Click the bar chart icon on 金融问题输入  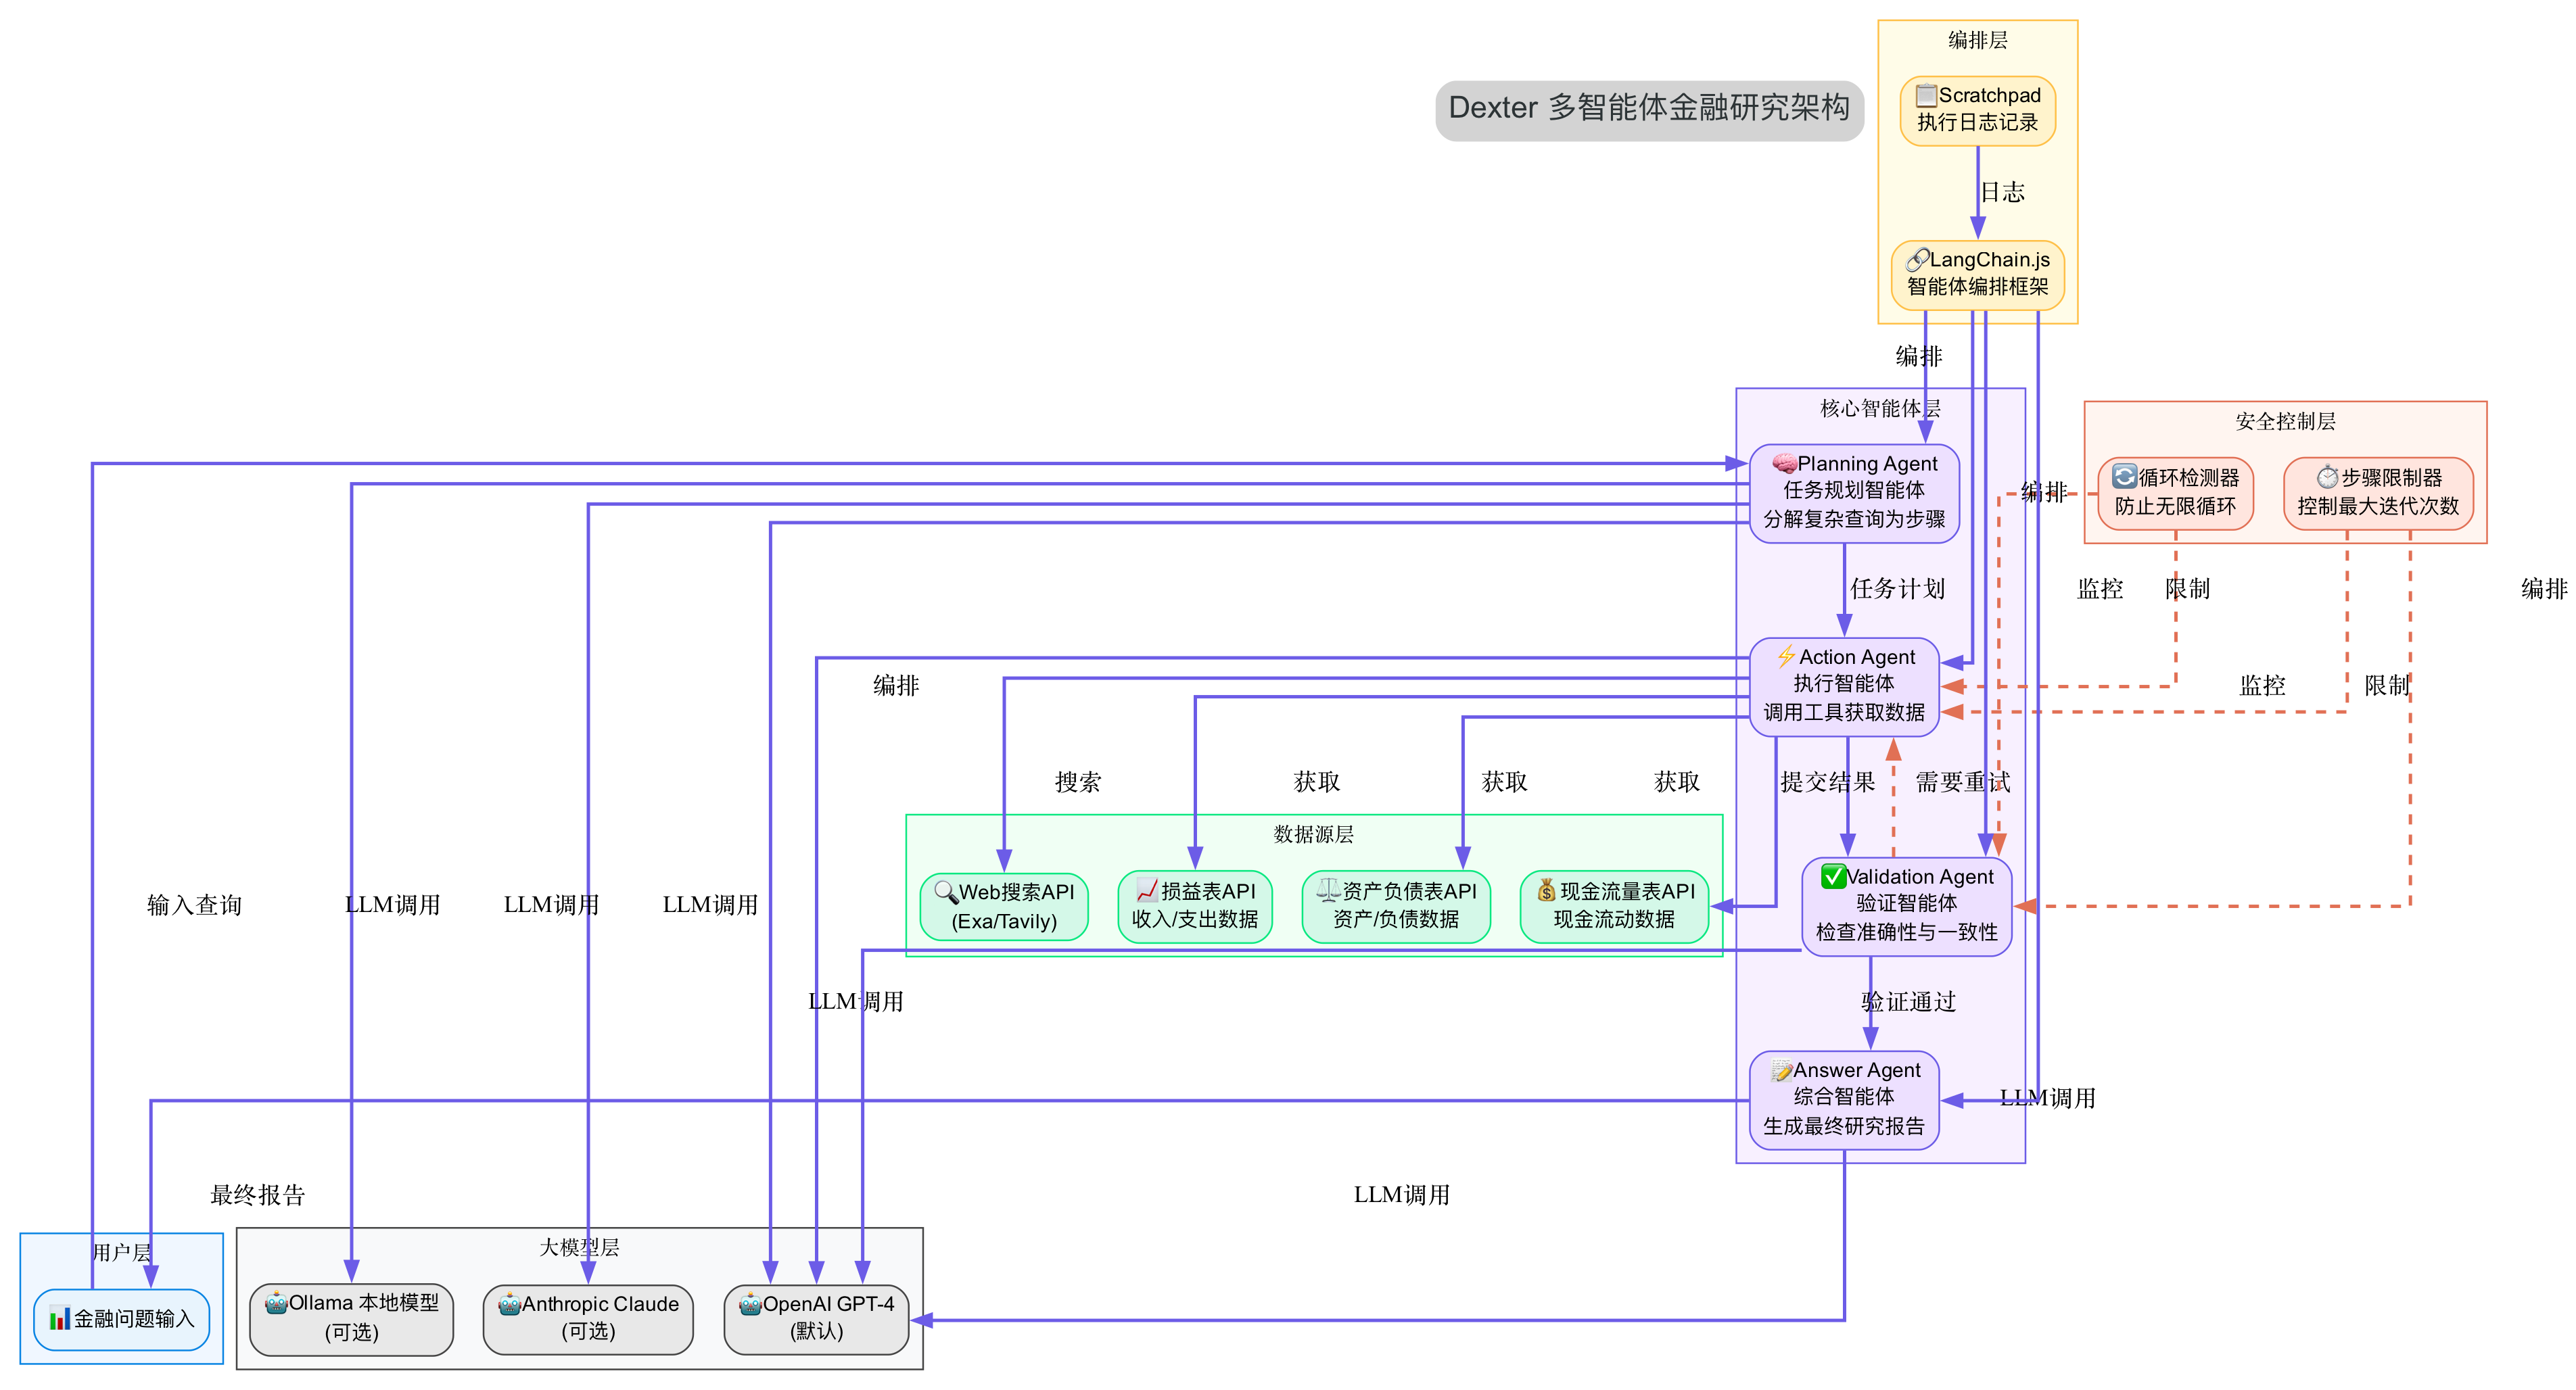(60, 1319)
